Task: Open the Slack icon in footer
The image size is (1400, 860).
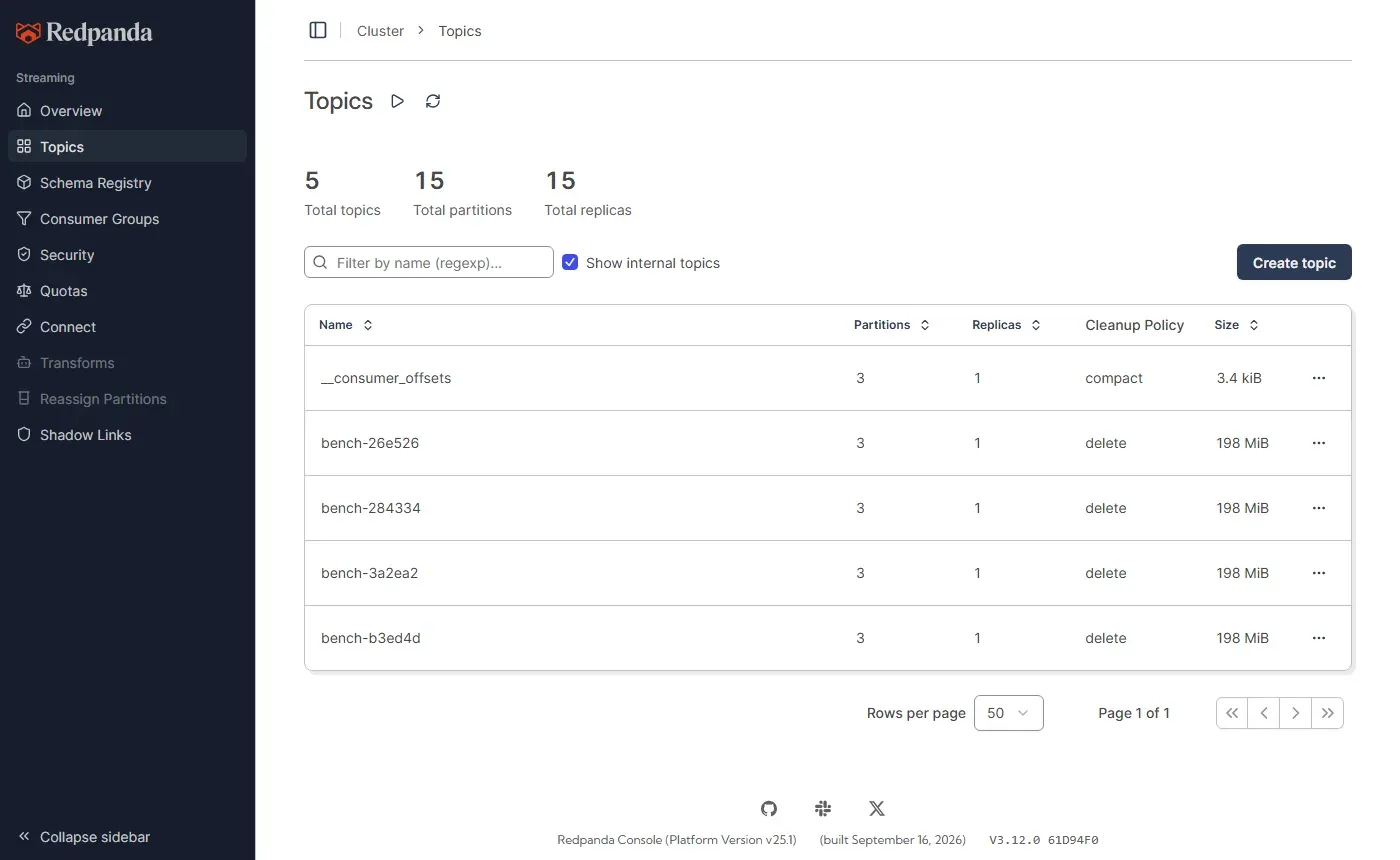Action: [x=823, y=808]
